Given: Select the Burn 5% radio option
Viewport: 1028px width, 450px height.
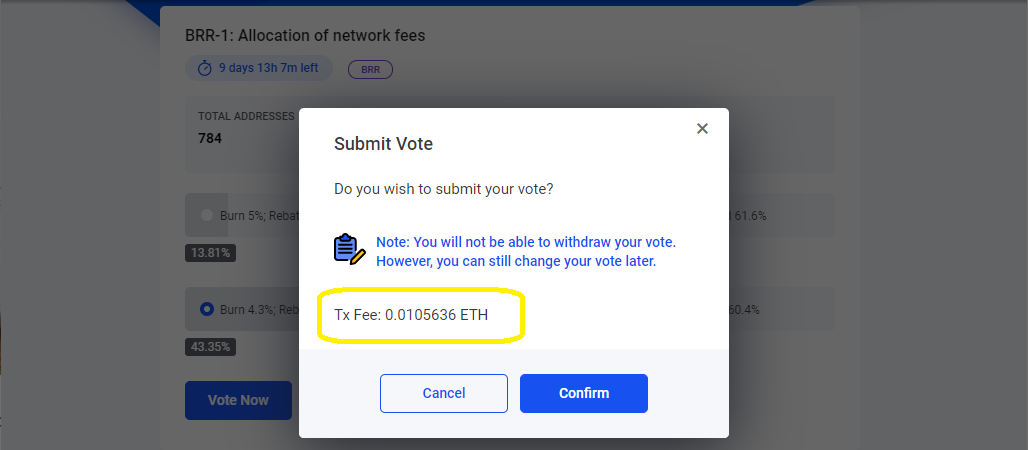Looking at the screenshot, I should (x=207, y=215).
